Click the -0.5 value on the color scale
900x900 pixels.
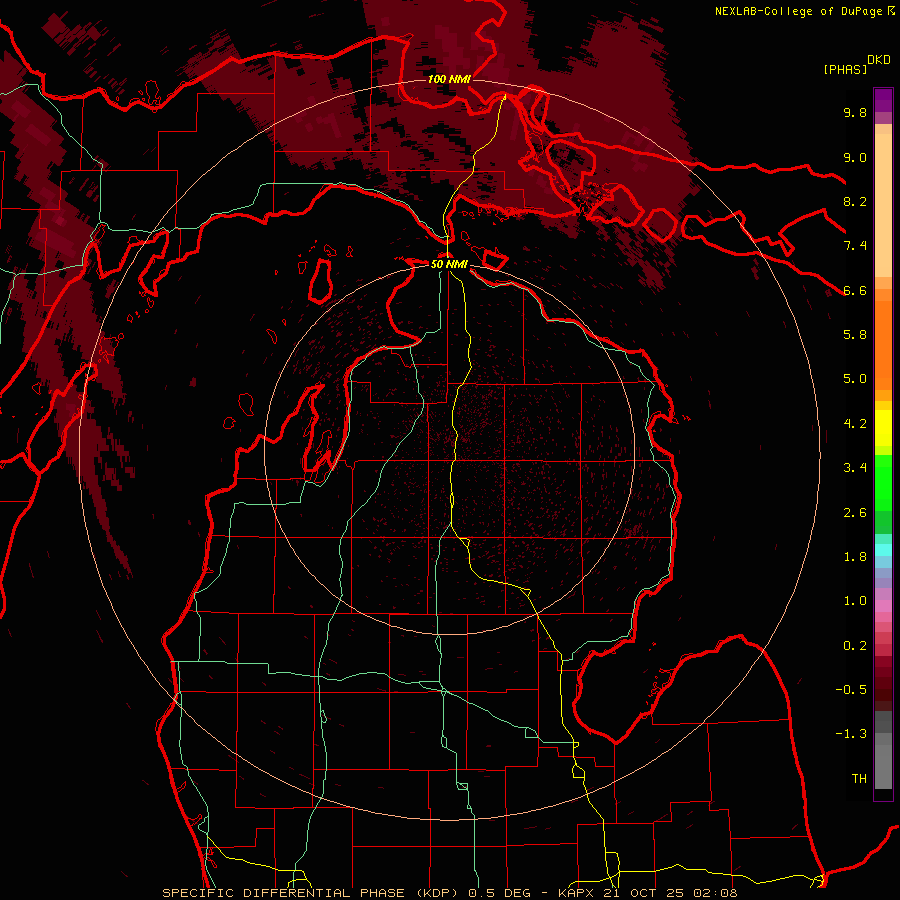[x=851, y=690]
